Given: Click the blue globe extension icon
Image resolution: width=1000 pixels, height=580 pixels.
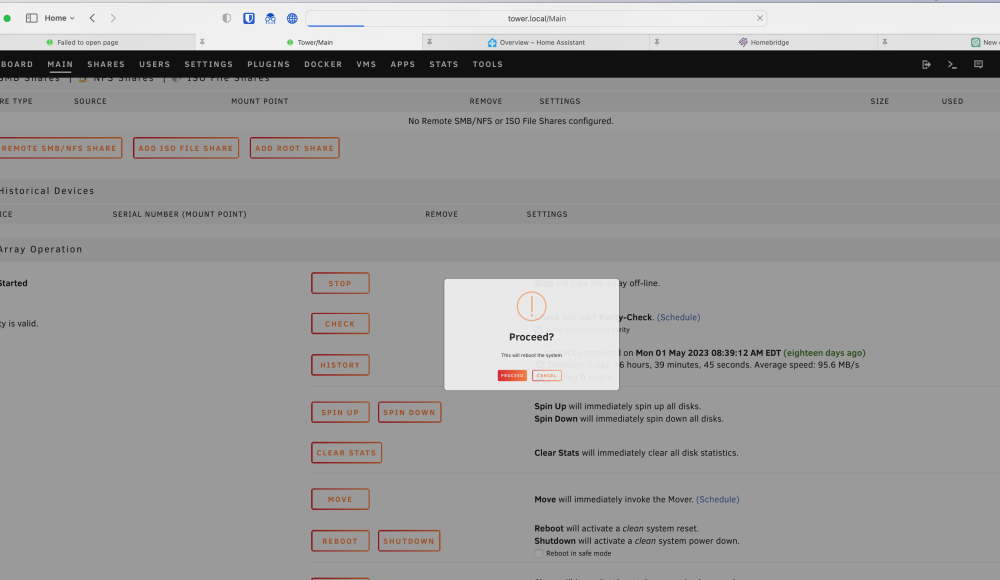Looking at the screenshot, I should pyautogui.click(x=292, y=18).
